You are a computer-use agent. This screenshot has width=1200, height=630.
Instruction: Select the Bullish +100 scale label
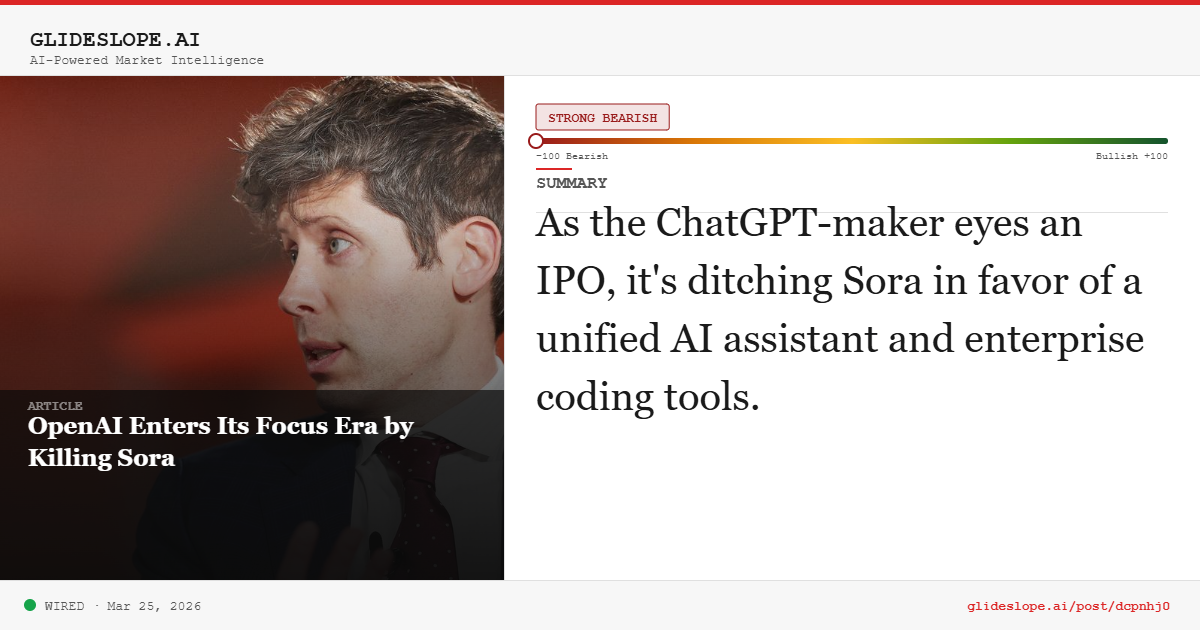pos(1131,156)
